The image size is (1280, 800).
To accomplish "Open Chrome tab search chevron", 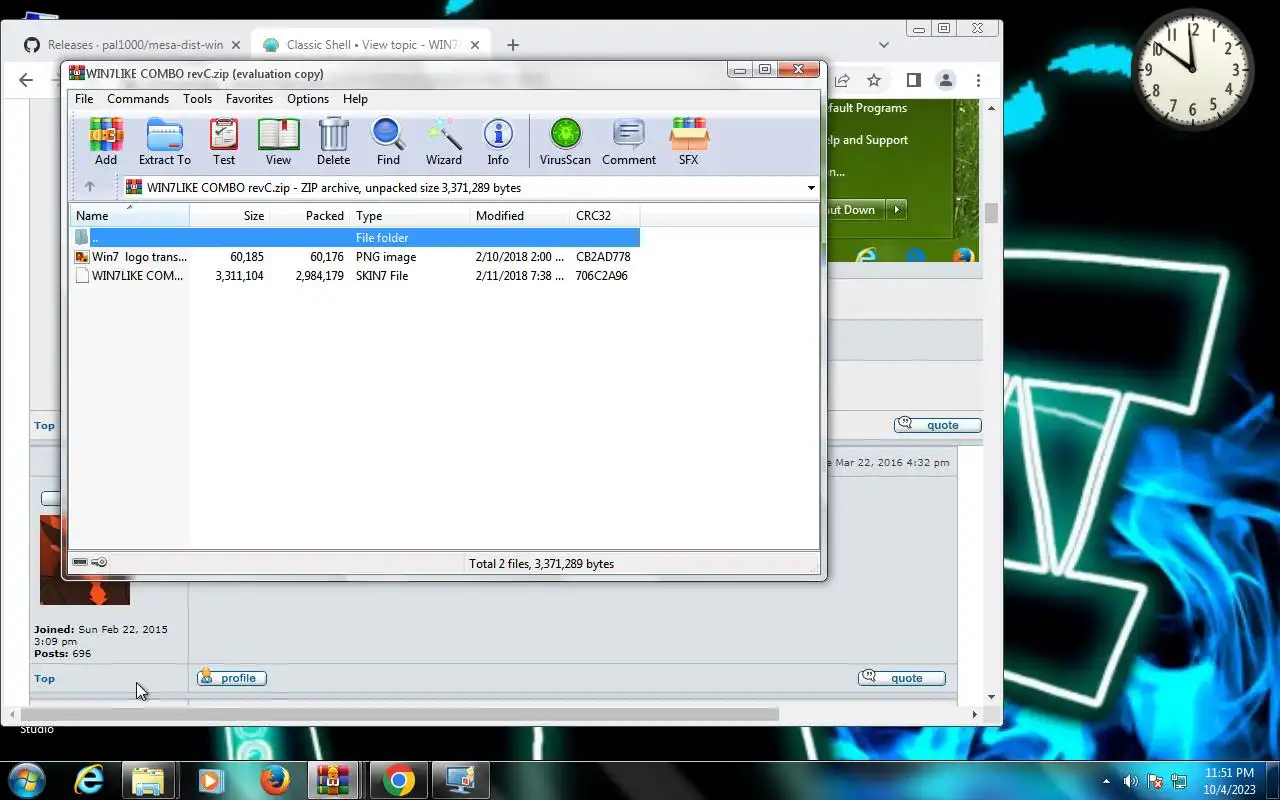I will point(884,45).
